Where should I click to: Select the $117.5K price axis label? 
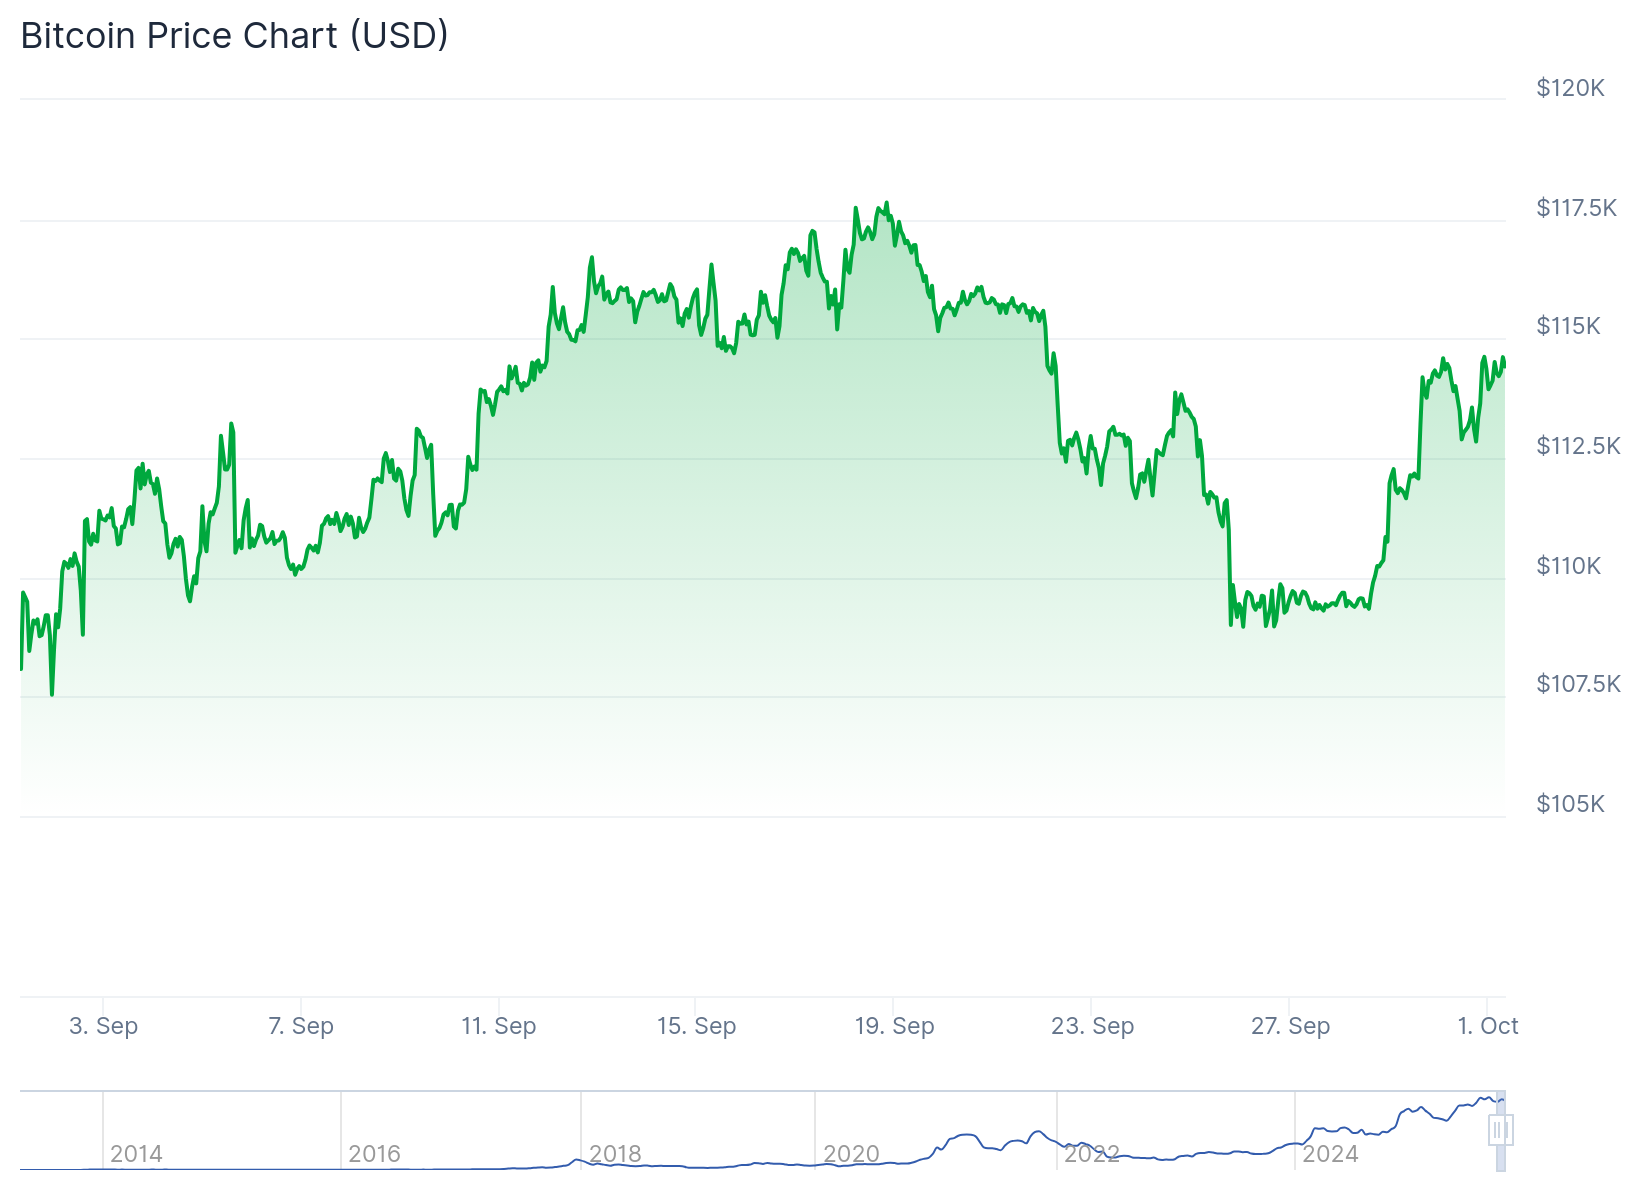[1576, 208]
